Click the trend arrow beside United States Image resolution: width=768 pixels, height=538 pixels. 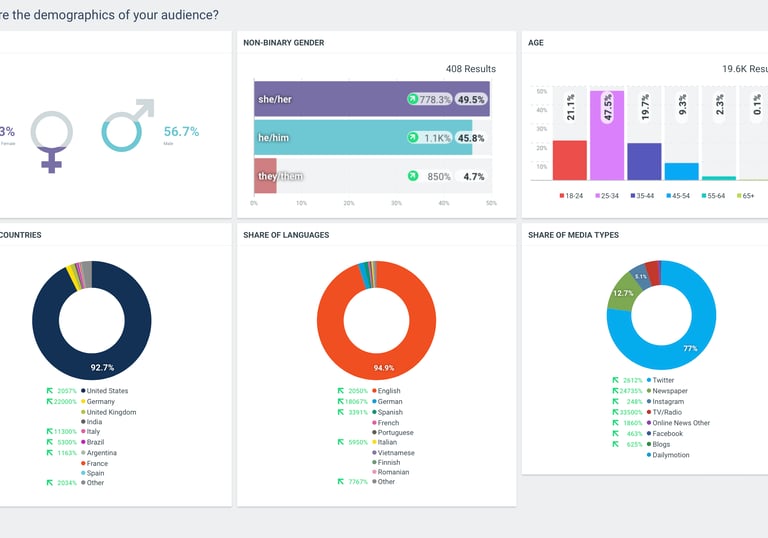click(49, 391)
